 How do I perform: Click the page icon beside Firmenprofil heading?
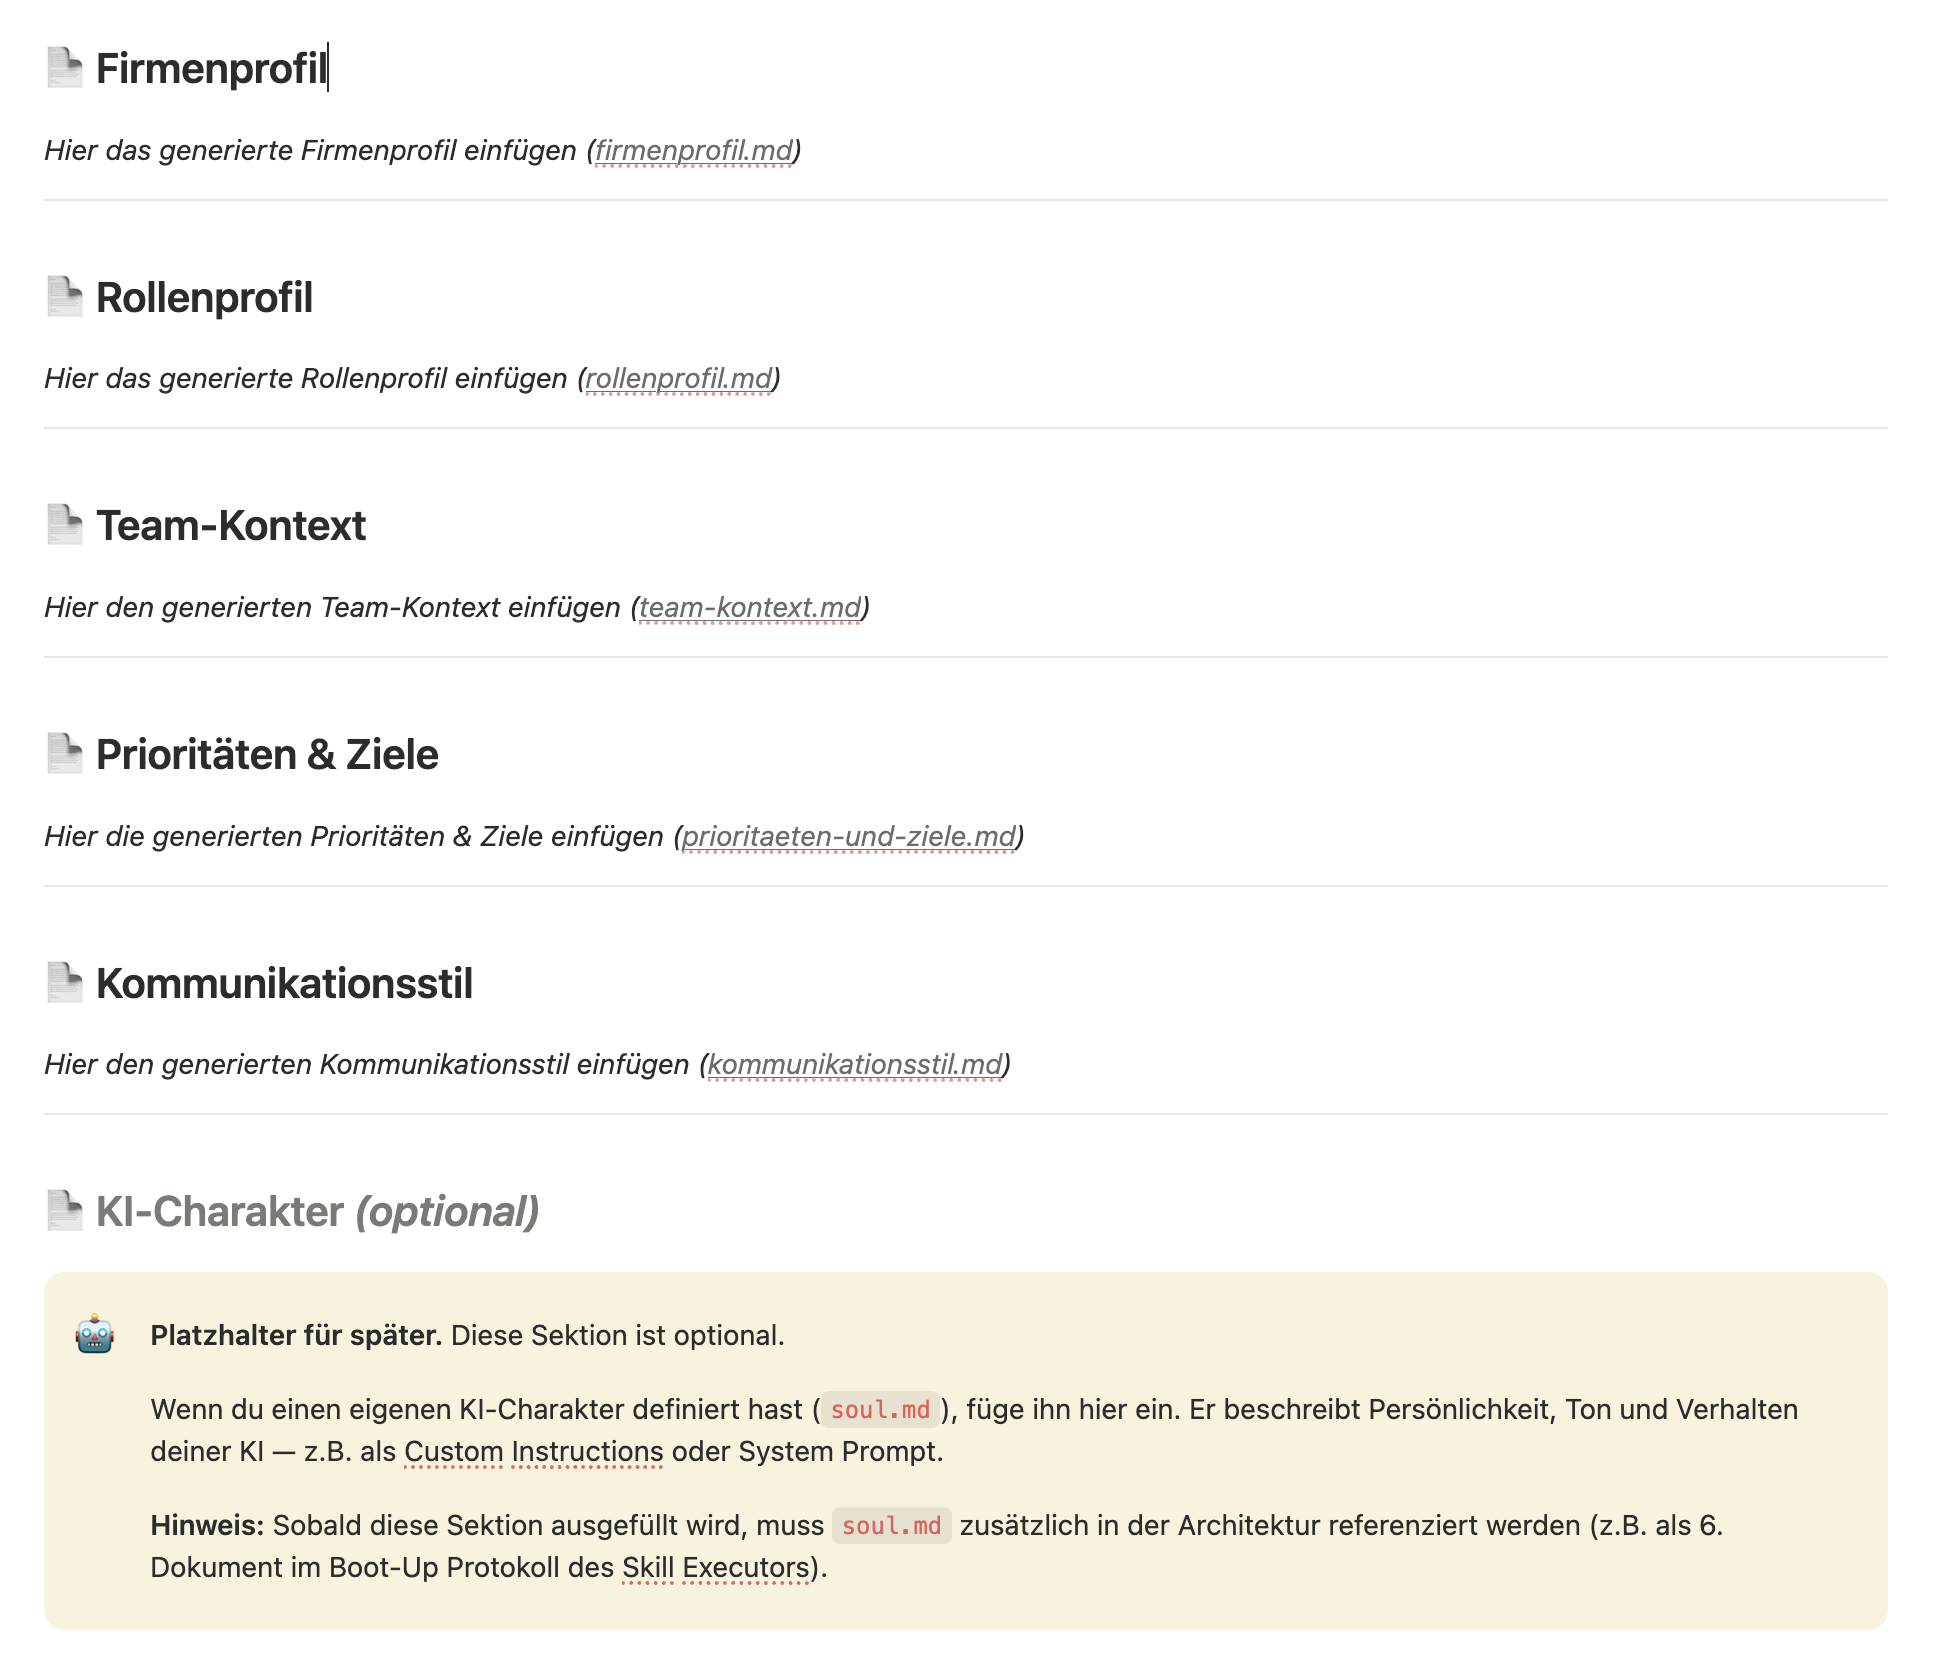coord(65,68)
